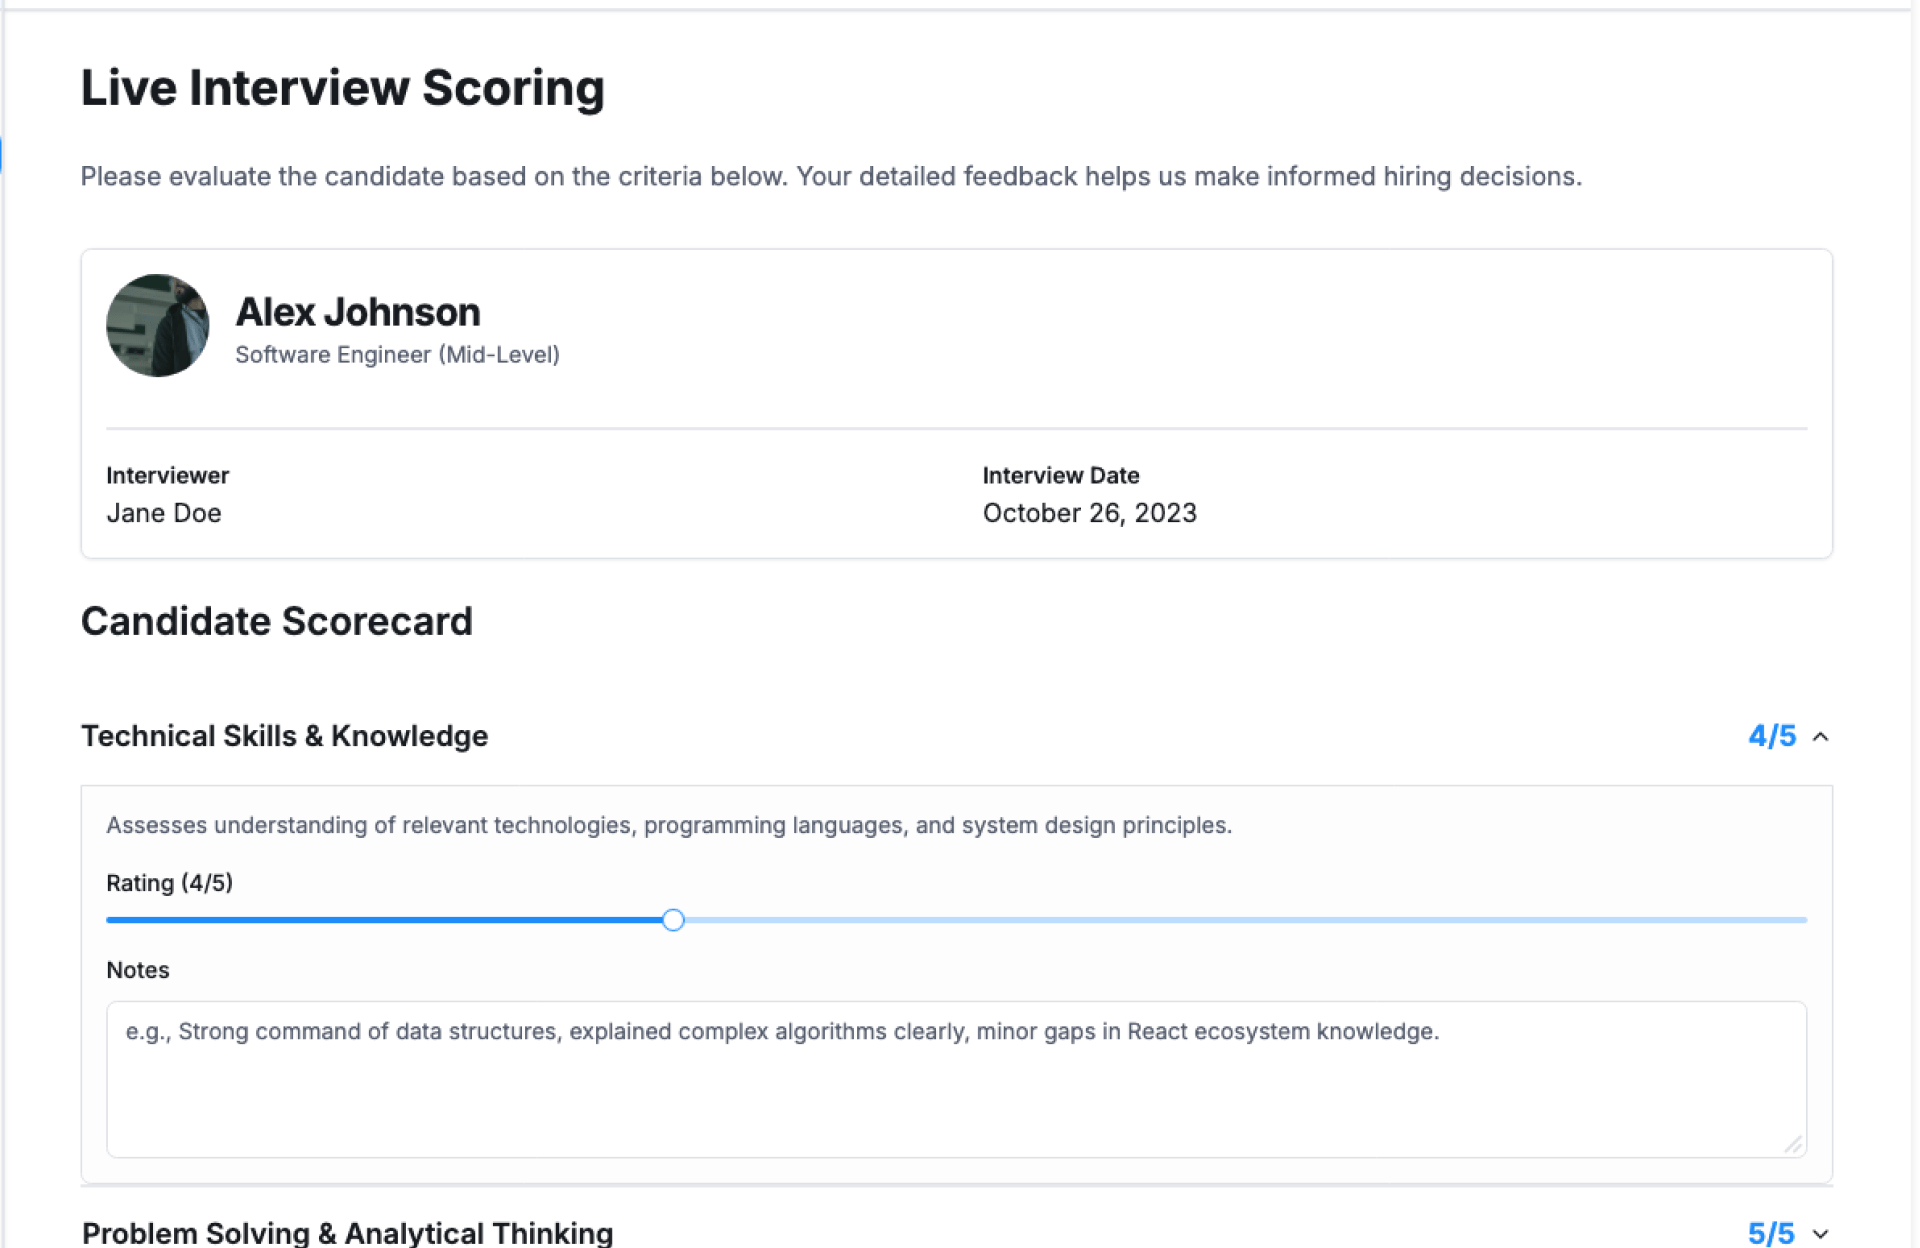The width and height of the screenshot is (1920, 1248).
Task: Click the 4/5 Technical Skills score
Action: tap(1771, 737)
